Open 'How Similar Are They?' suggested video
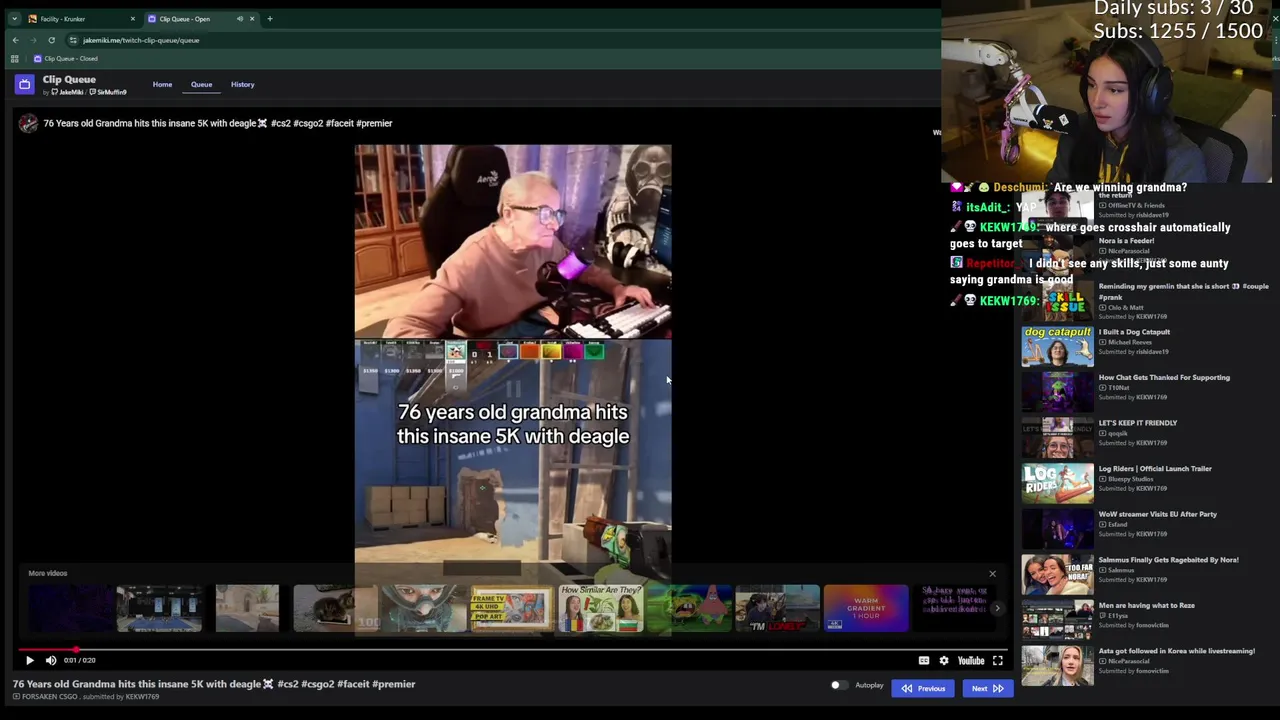Viewport: 1280px width, 720px height. (x=600, y=608)
